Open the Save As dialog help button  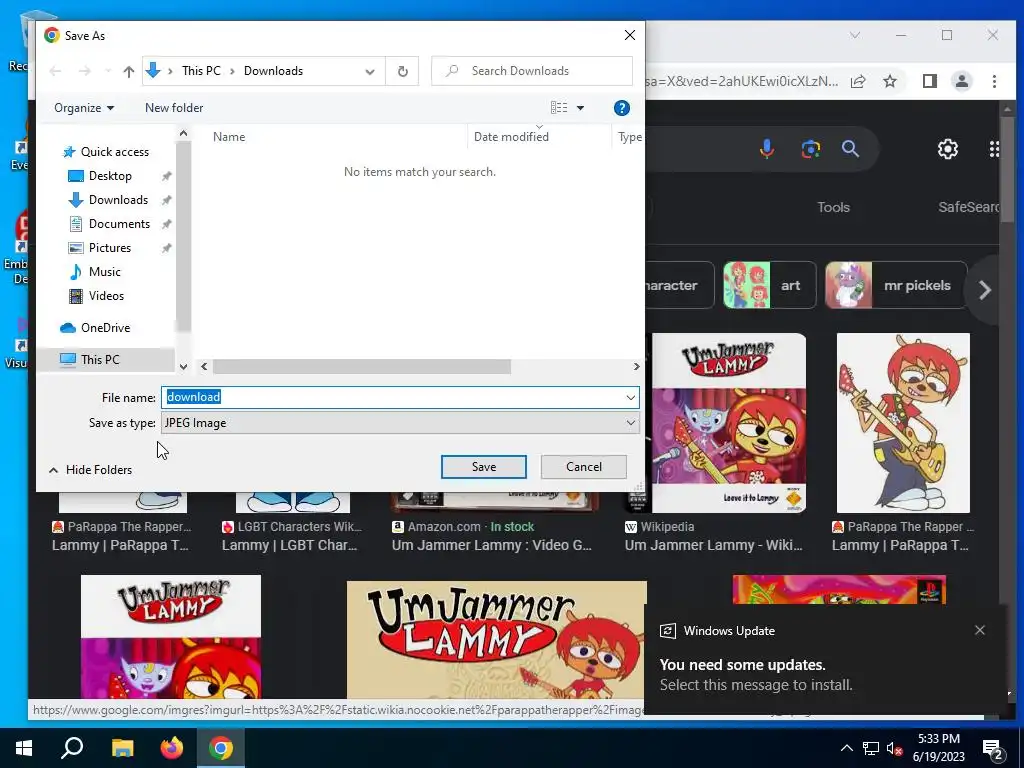point(622,108)
